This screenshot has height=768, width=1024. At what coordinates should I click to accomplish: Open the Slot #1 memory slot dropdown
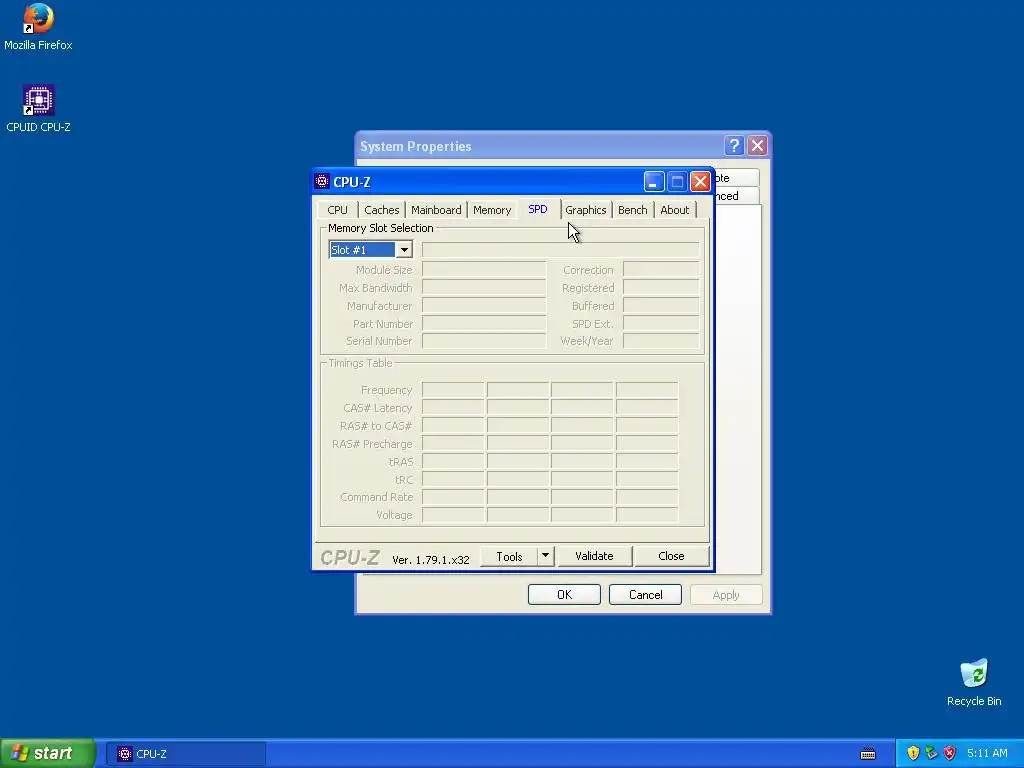tap(404, 249)
